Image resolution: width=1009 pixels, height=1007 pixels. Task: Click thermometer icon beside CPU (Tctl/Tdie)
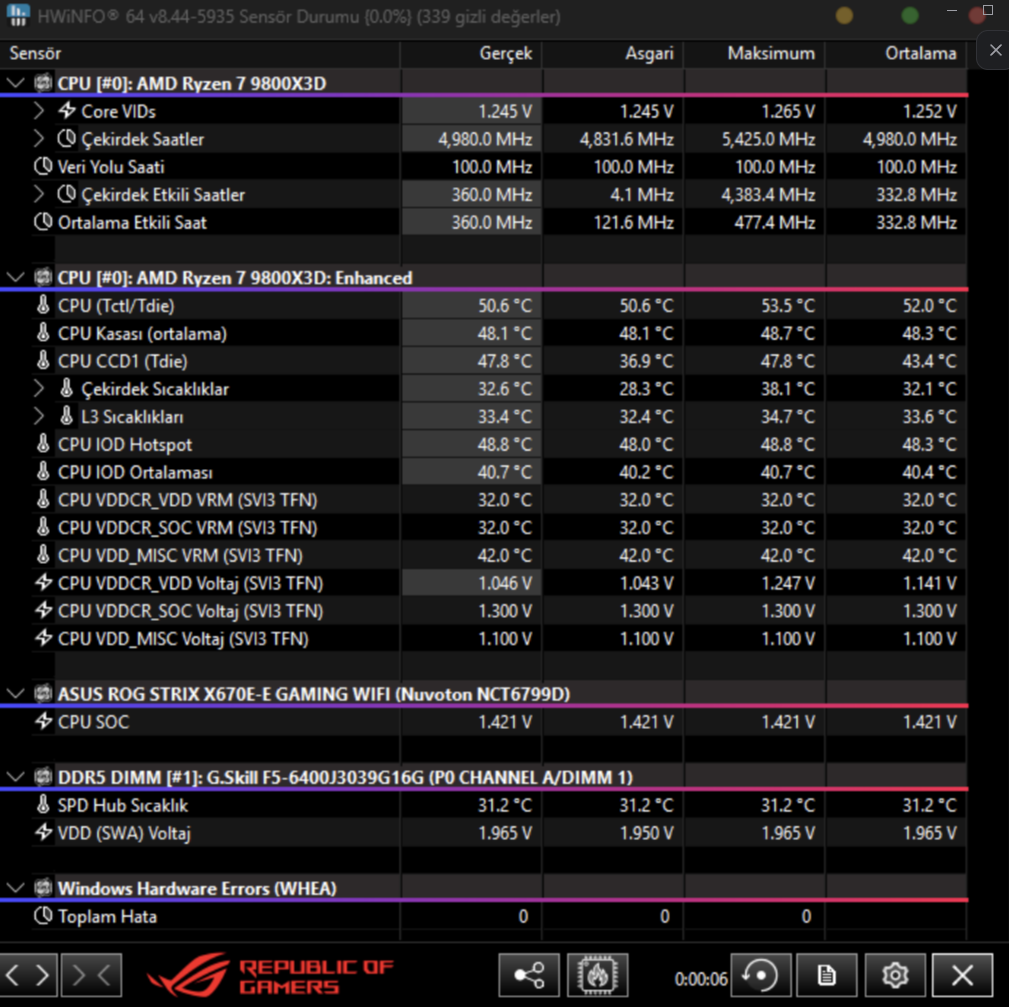pos(43,305)
